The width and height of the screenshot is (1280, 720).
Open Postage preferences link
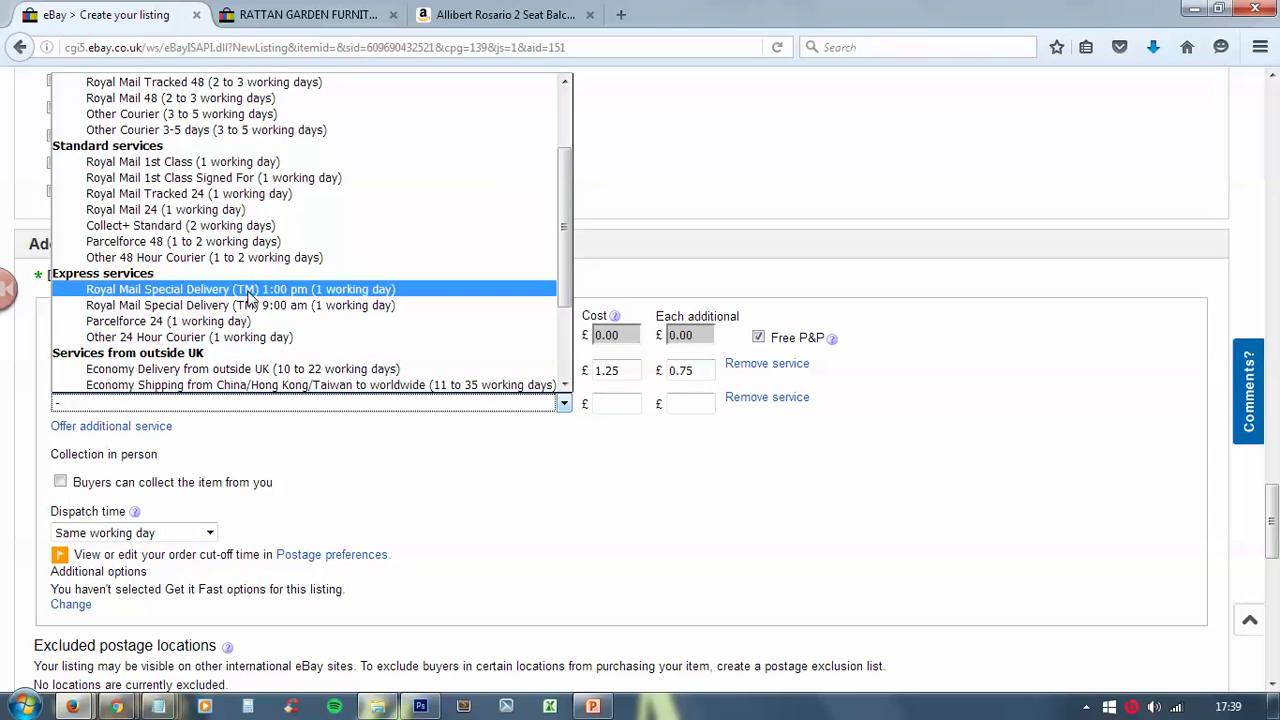331,554
